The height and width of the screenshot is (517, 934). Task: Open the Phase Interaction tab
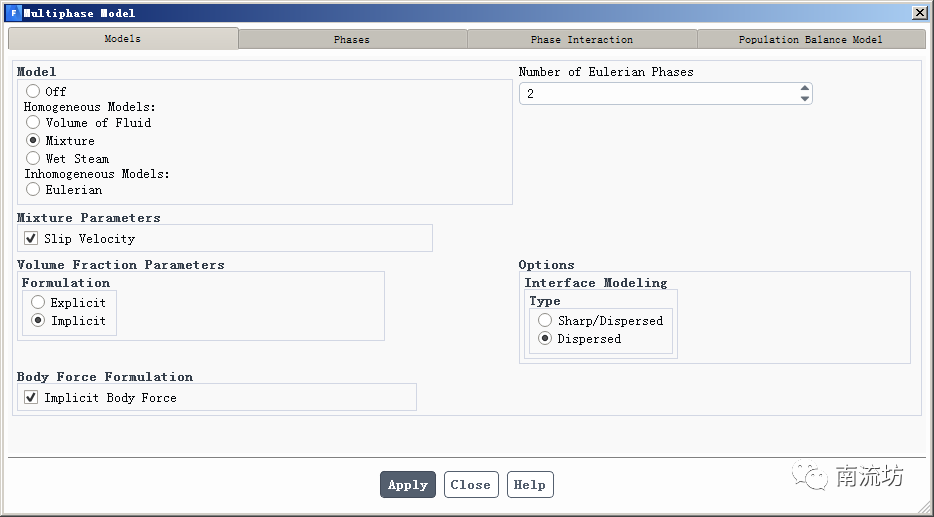pyautogui.click(x=582, y=39)
